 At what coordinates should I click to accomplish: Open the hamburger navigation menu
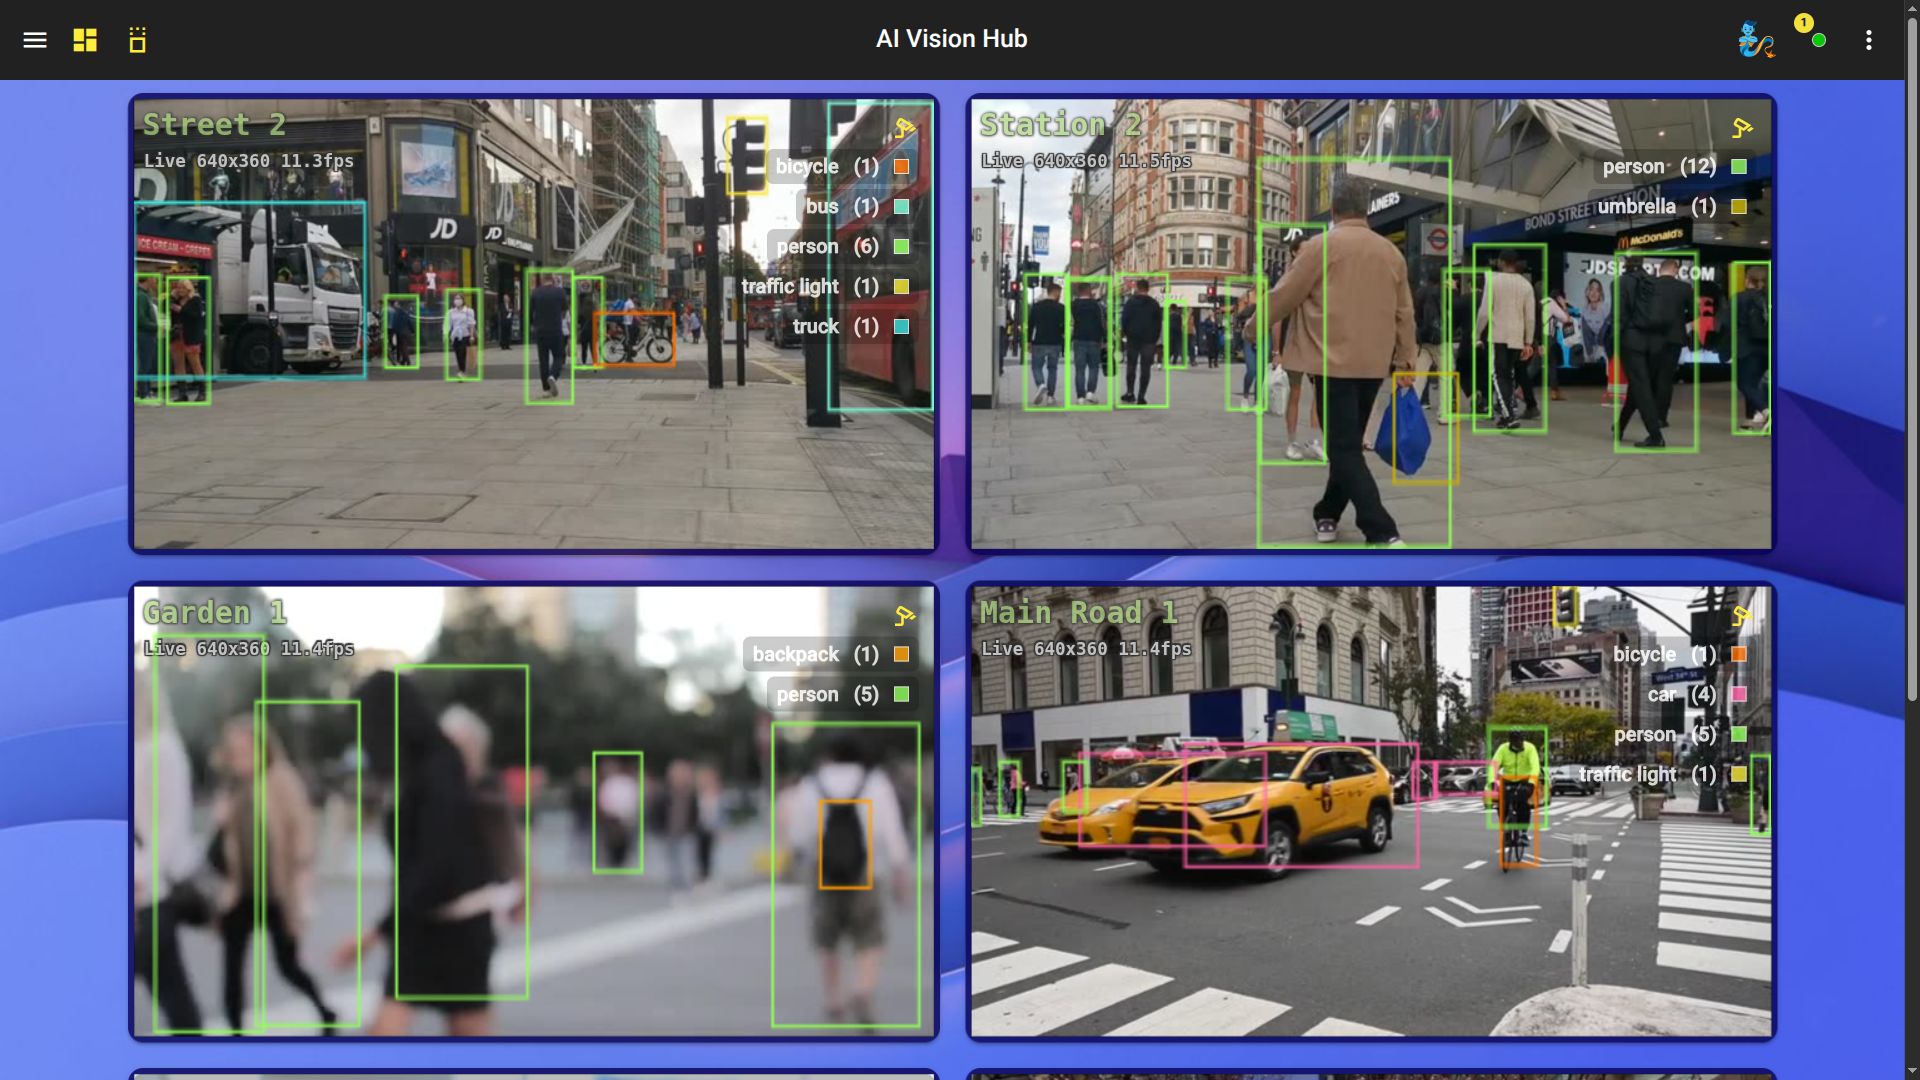pyautogui.click(x=35, y=40)
